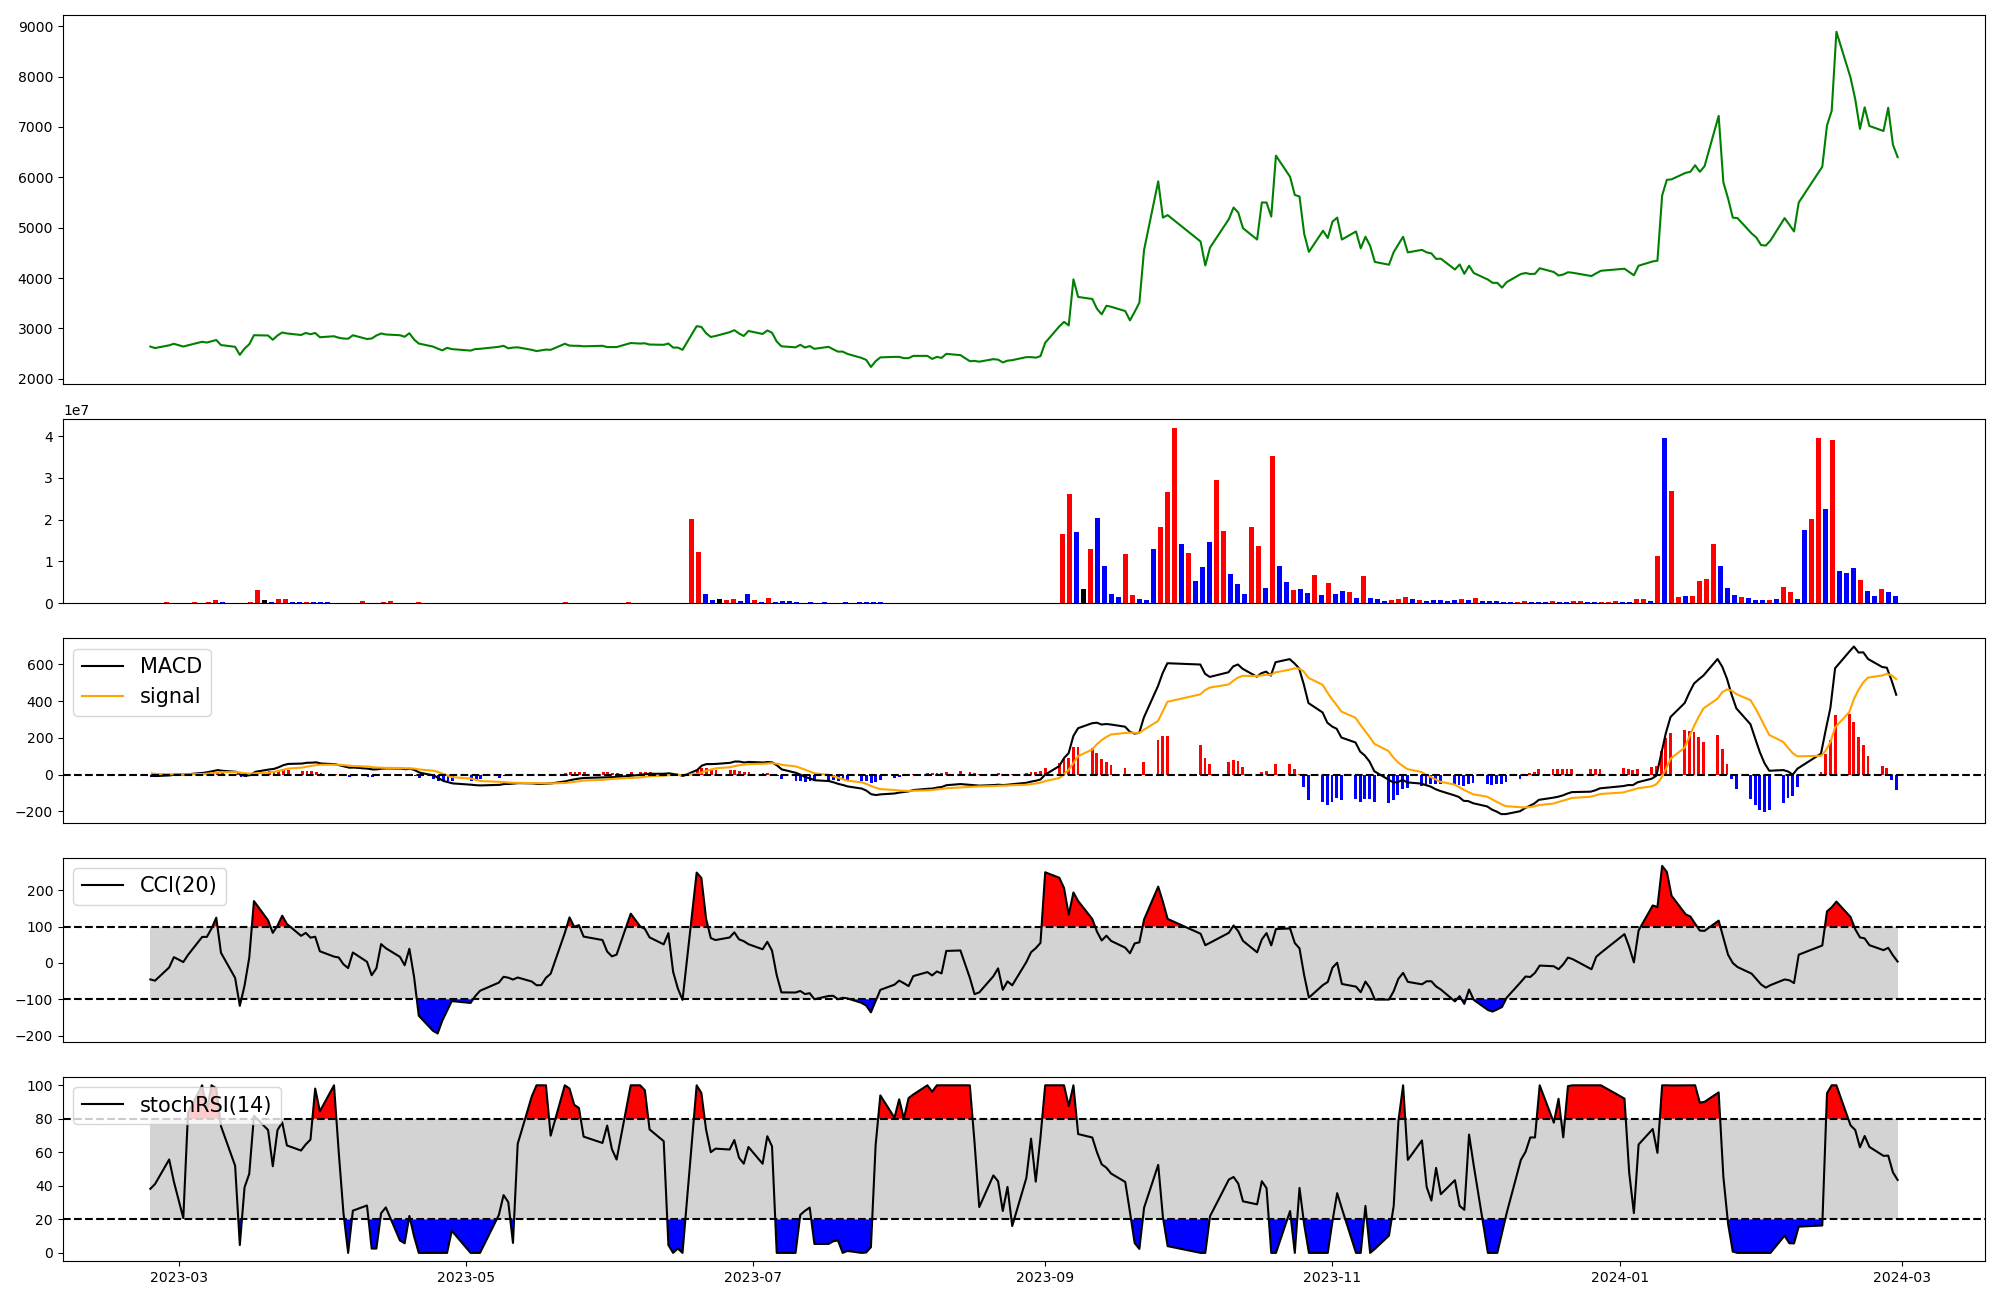Click the highest price peak near 8900
The width and height of the screenshot is (2000, 1300).
click(1836, 33)
